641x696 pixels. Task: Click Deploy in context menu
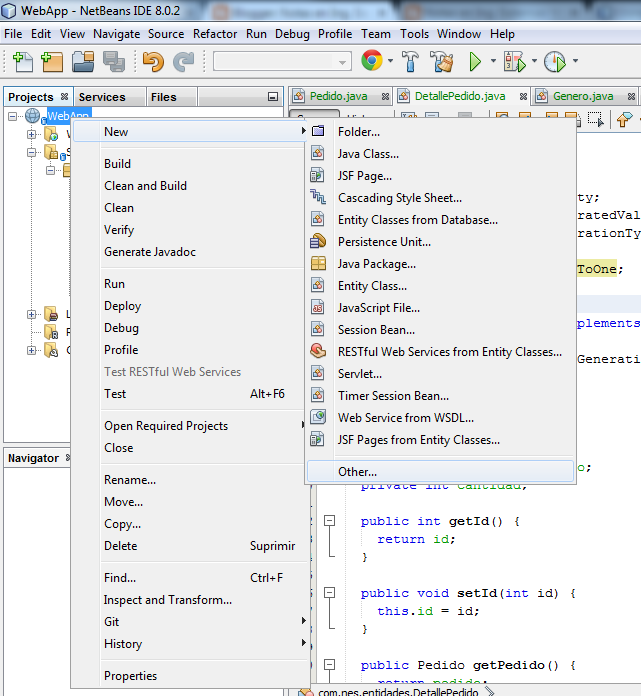[x=190, y=306]
